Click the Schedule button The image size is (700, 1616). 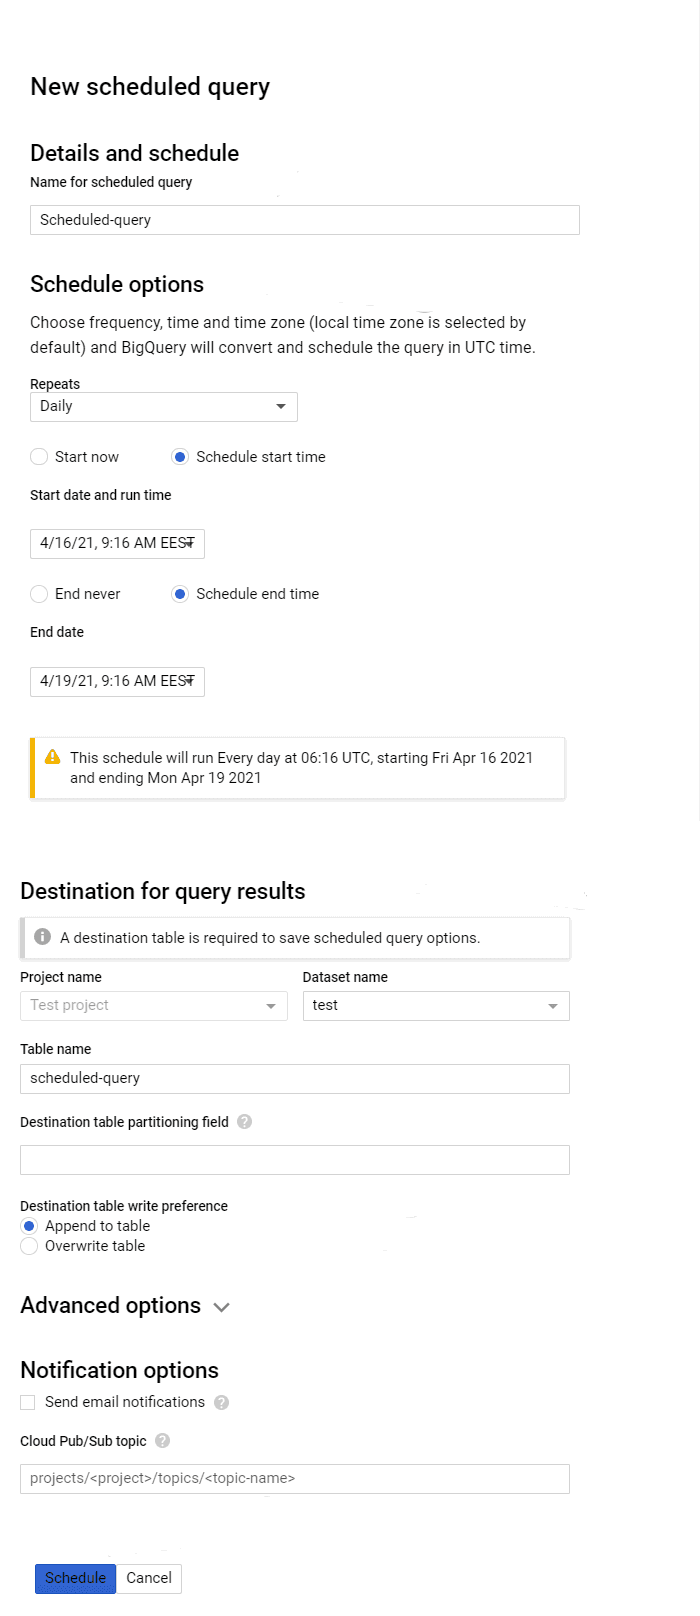75,1578
